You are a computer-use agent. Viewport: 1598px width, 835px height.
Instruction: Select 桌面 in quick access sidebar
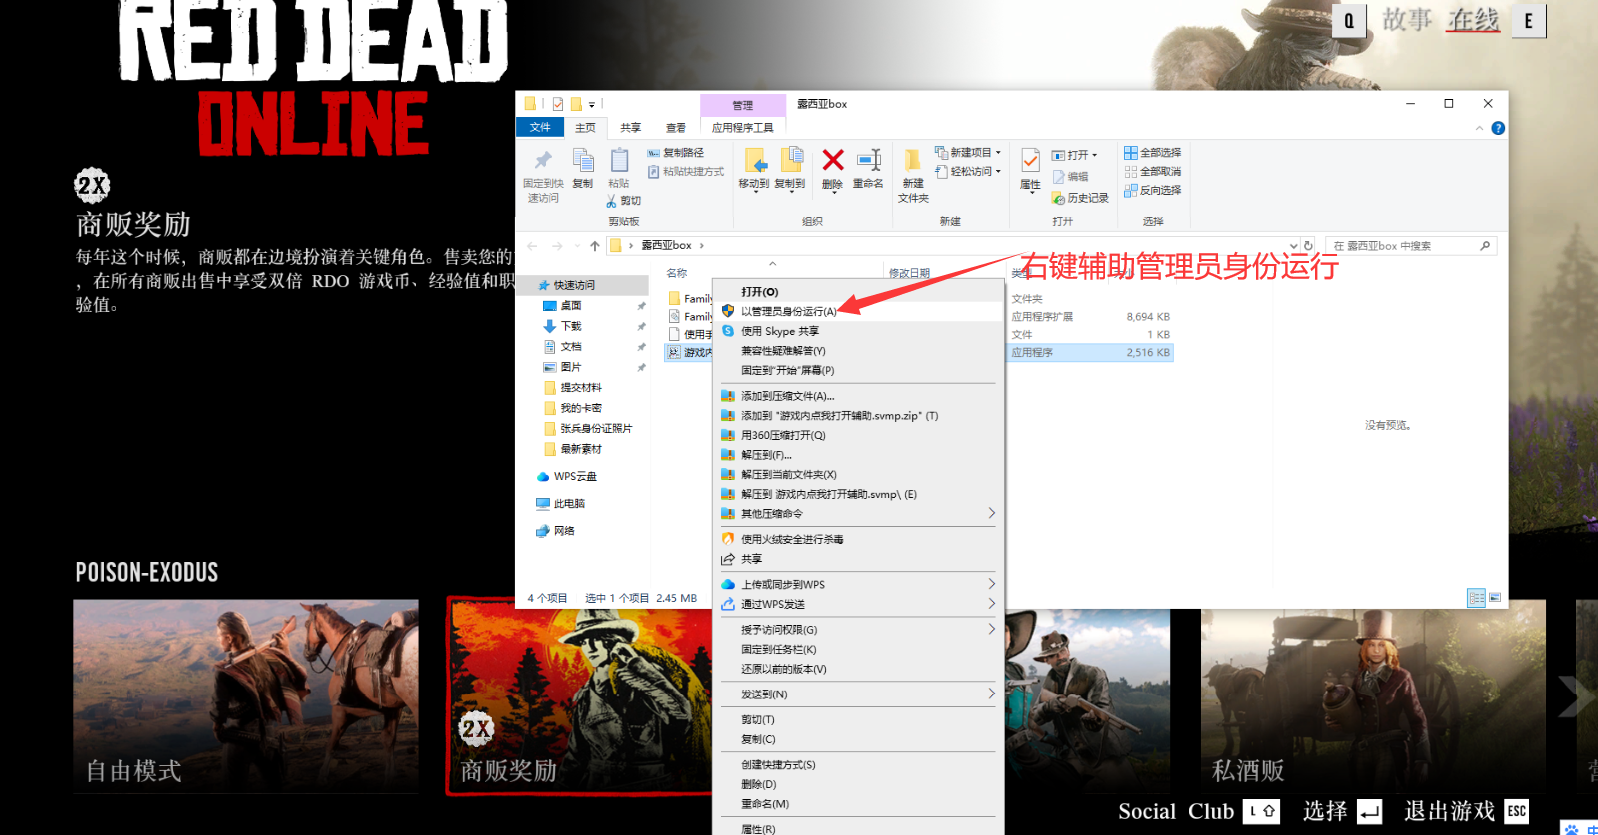coord(571,306)
